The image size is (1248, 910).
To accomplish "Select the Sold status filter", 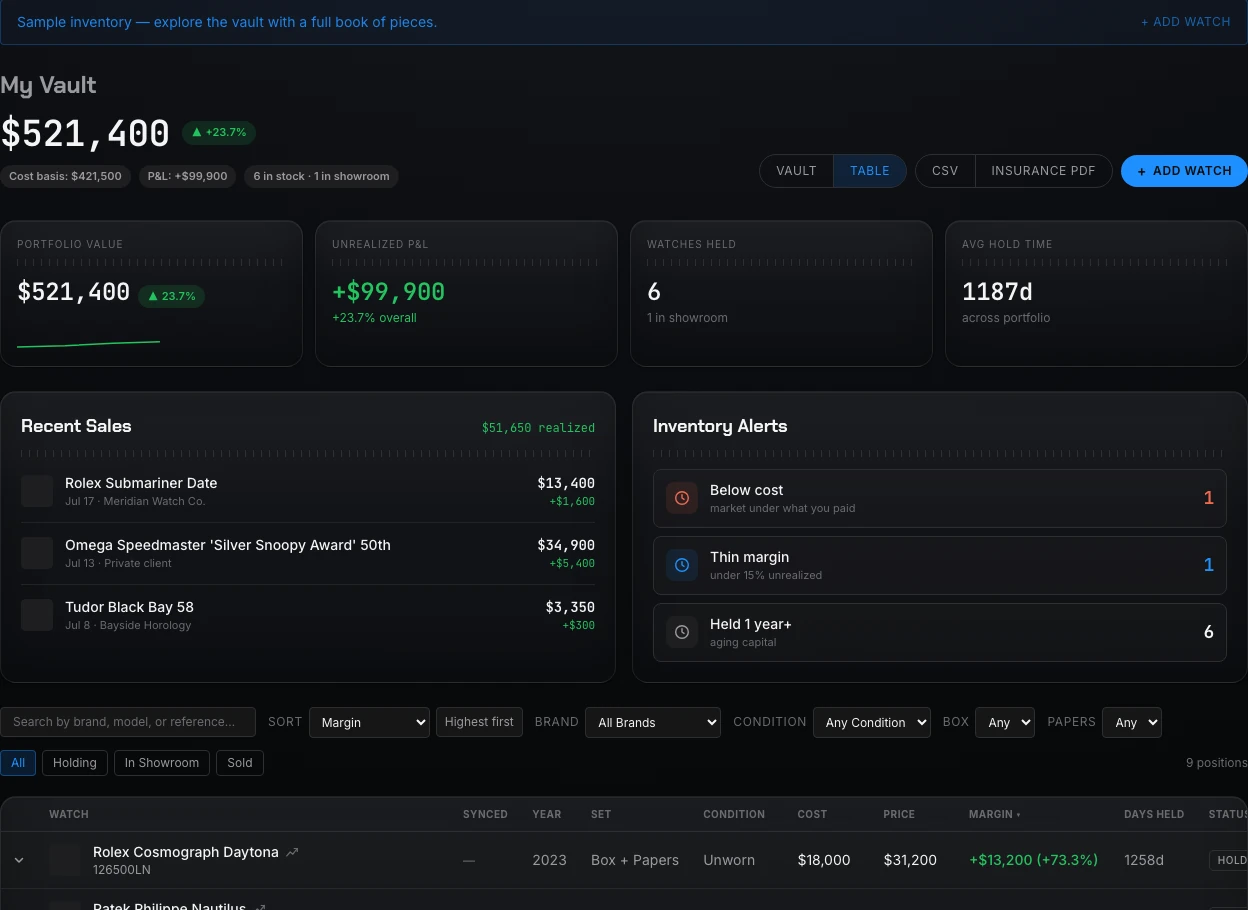I will click(x=240, y=763).
